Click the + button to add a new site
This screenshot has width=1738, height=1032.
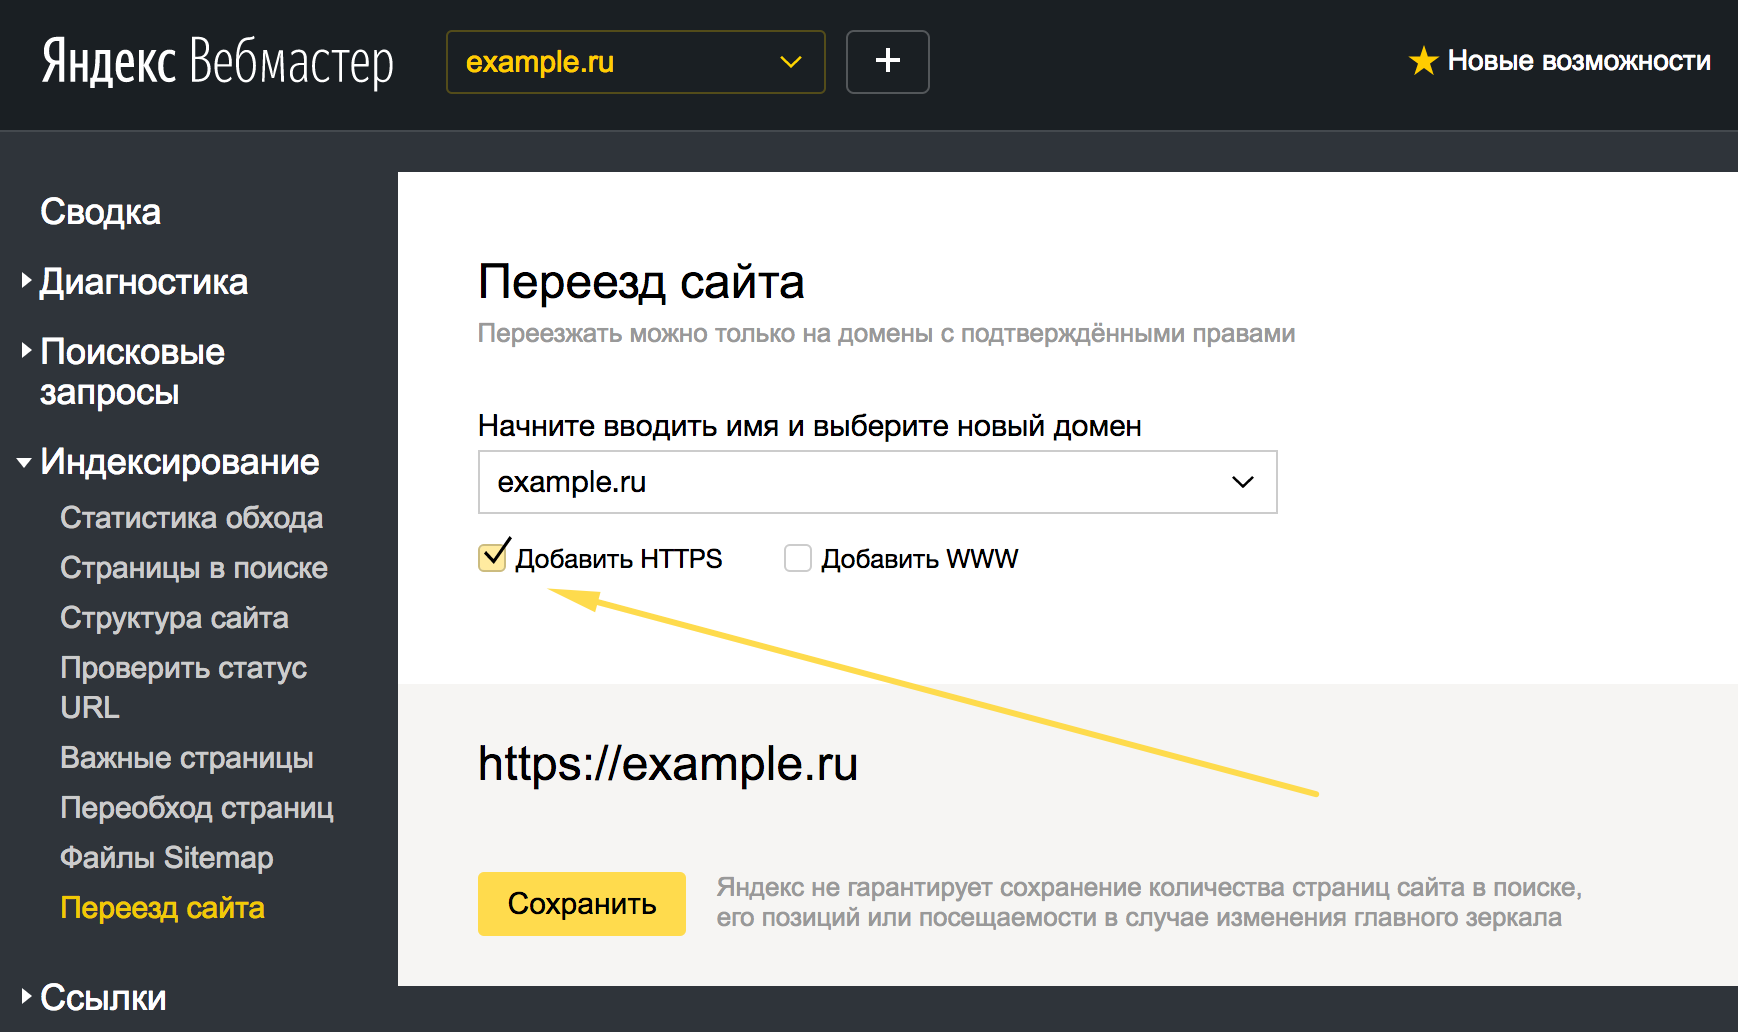[887, 61]
